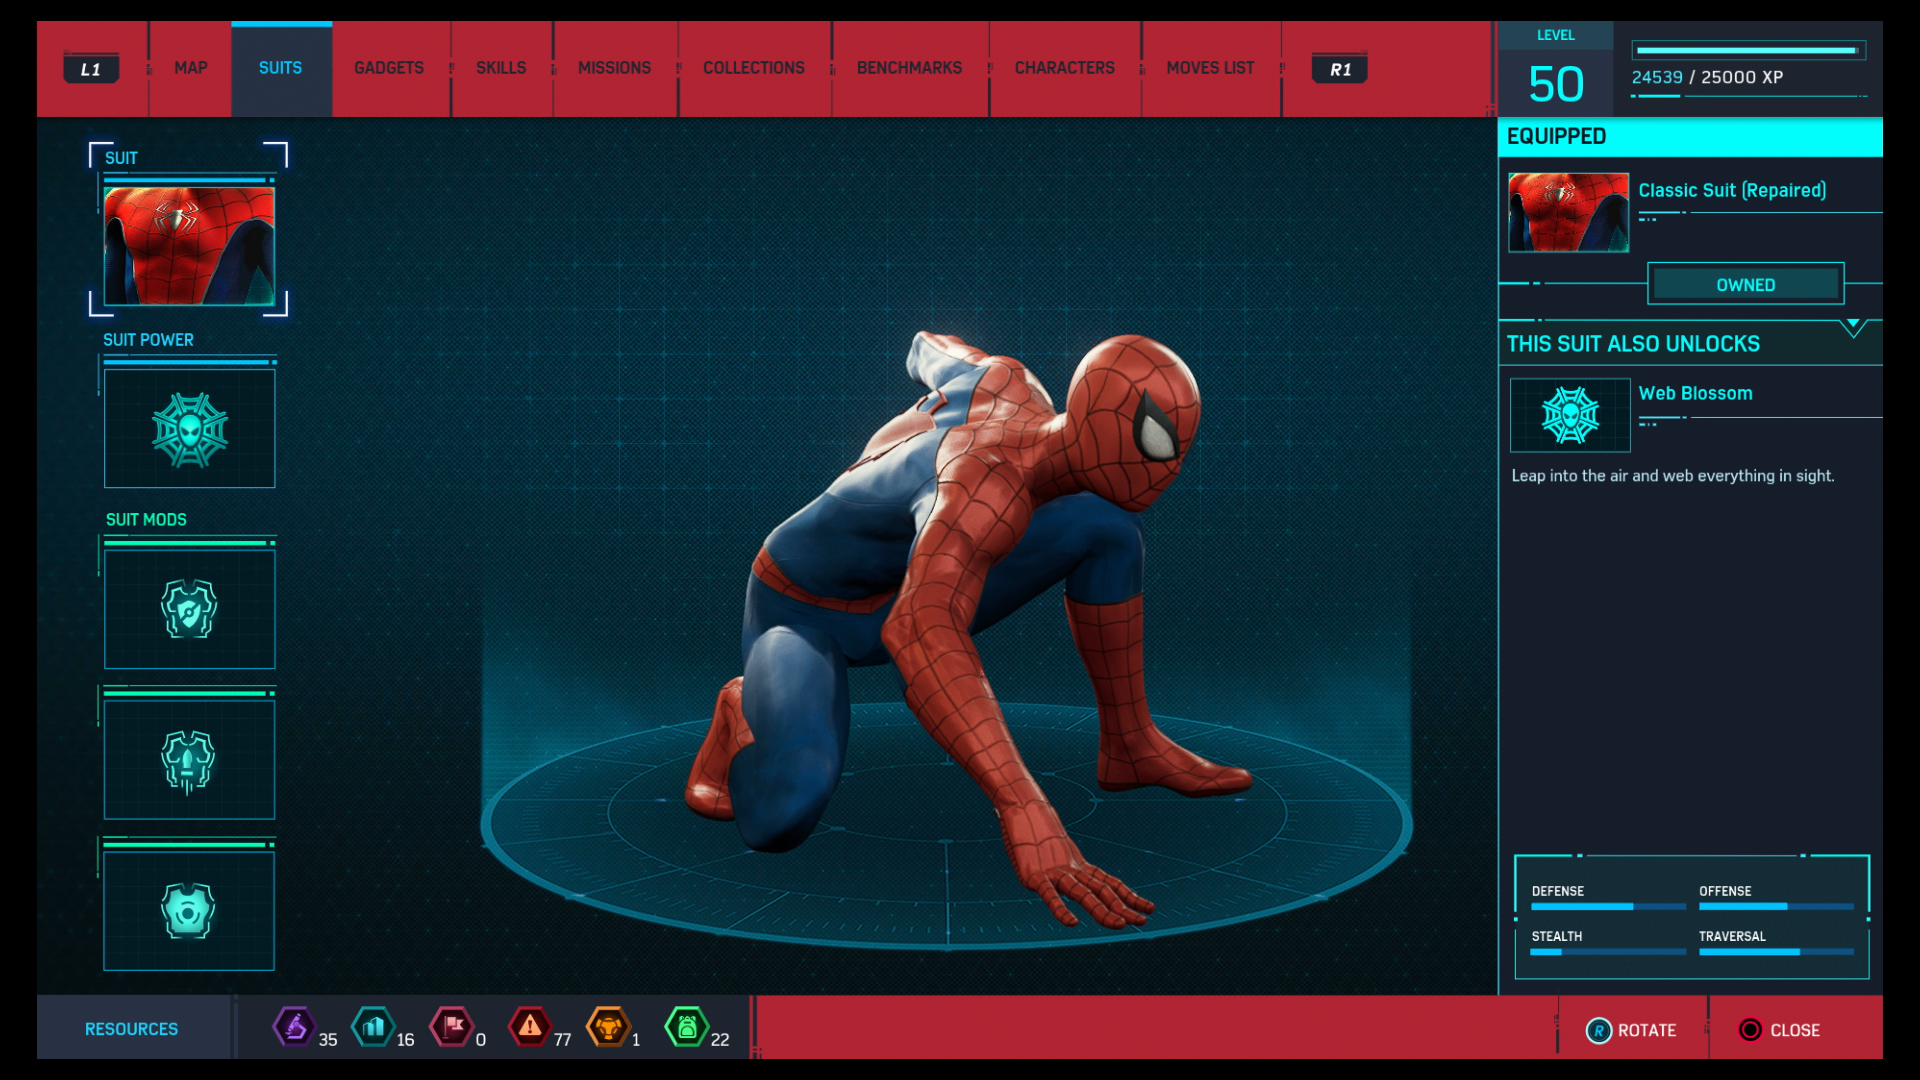Open the third suit mod slot
Screen dimensions: 1920x1080
pos(189,910)
